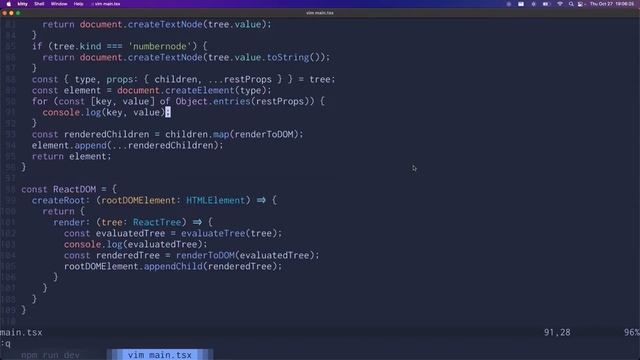
Task: Click 'children.map(renderToDOM)' expression
Action: tap(232, 134)
